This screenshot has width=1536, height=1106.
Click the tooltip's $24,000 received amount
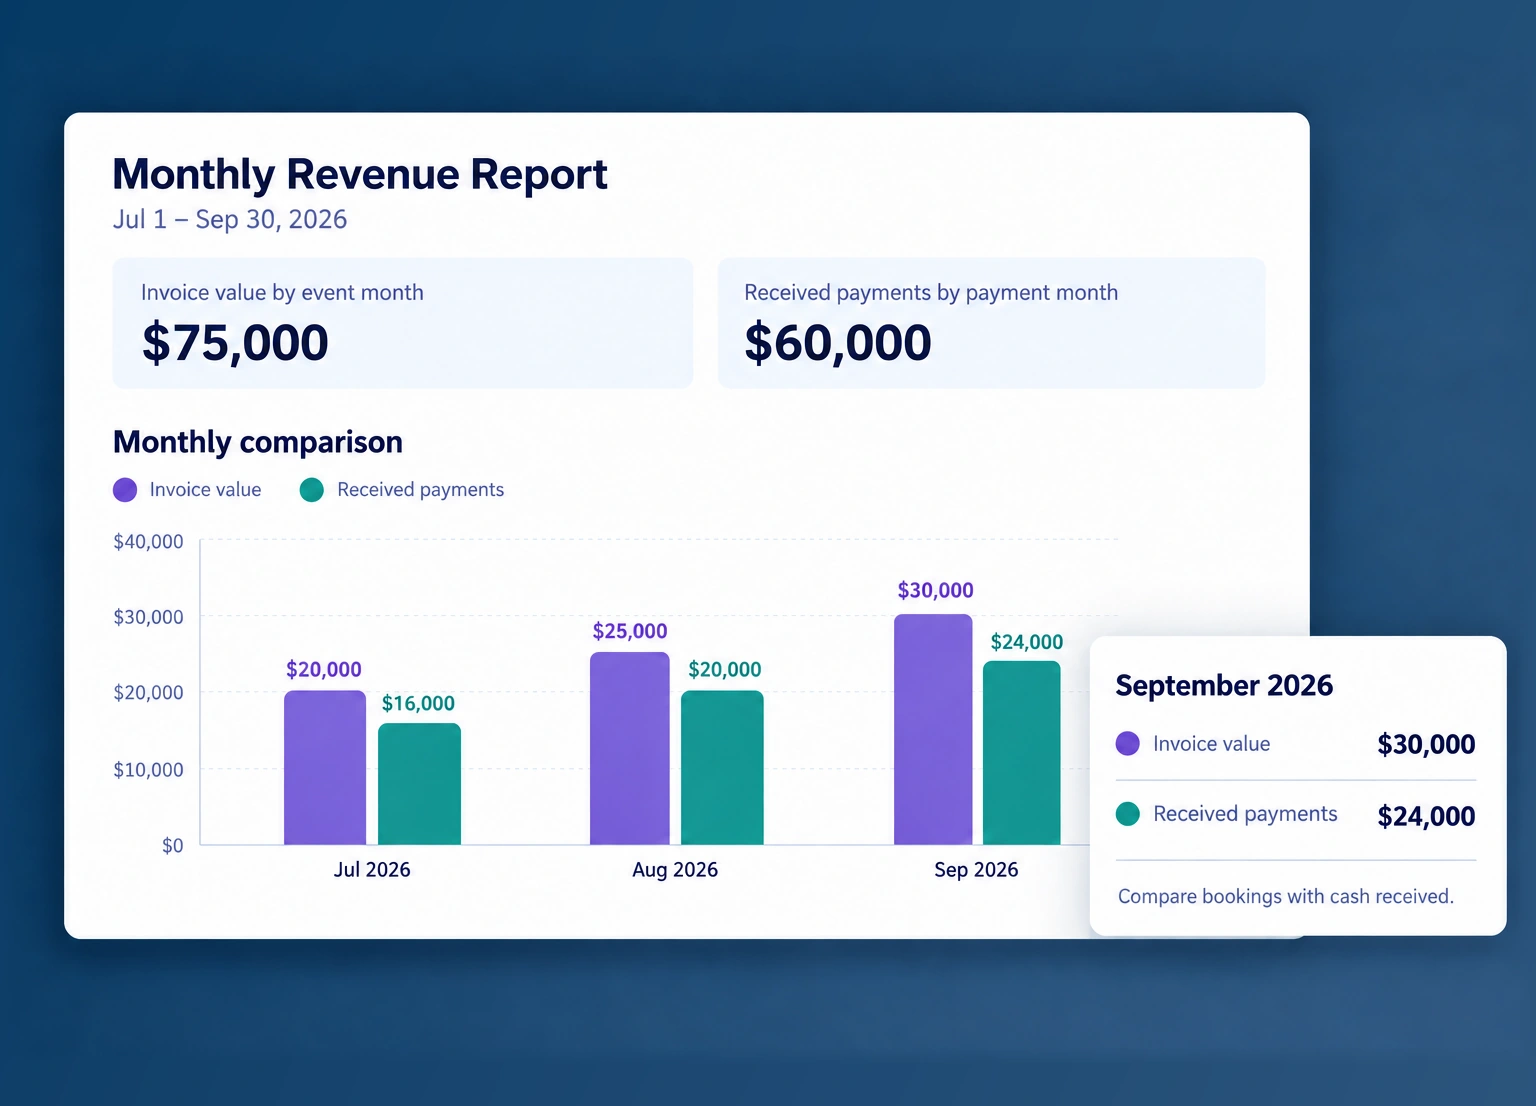[x=1426, y=817]
